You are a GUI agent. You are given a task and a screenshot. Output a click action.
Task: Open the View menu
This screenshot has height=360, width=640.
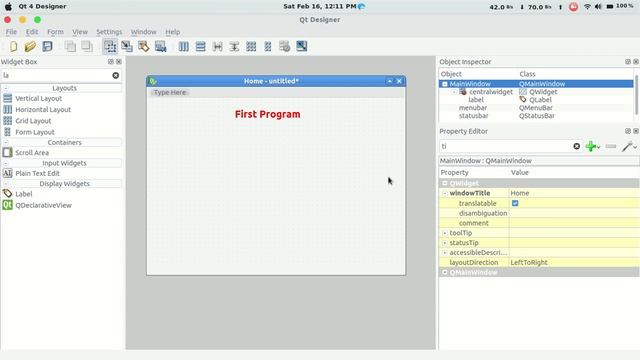[80, 32]
